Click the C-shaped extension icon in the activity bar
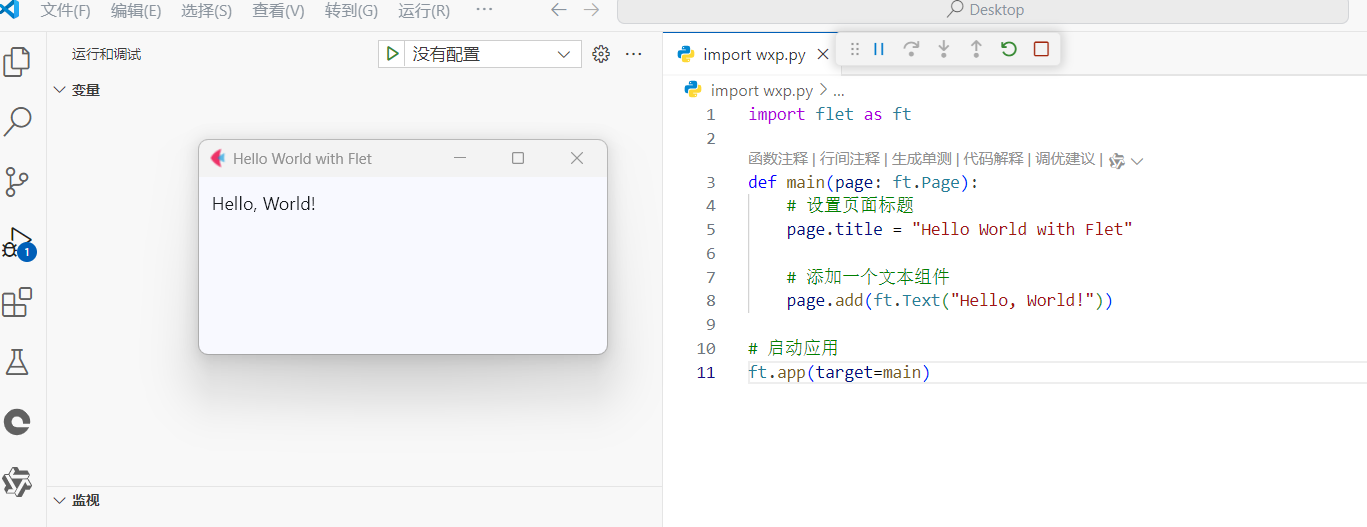Screen dimensions: 1367x527 pos(17,422)
